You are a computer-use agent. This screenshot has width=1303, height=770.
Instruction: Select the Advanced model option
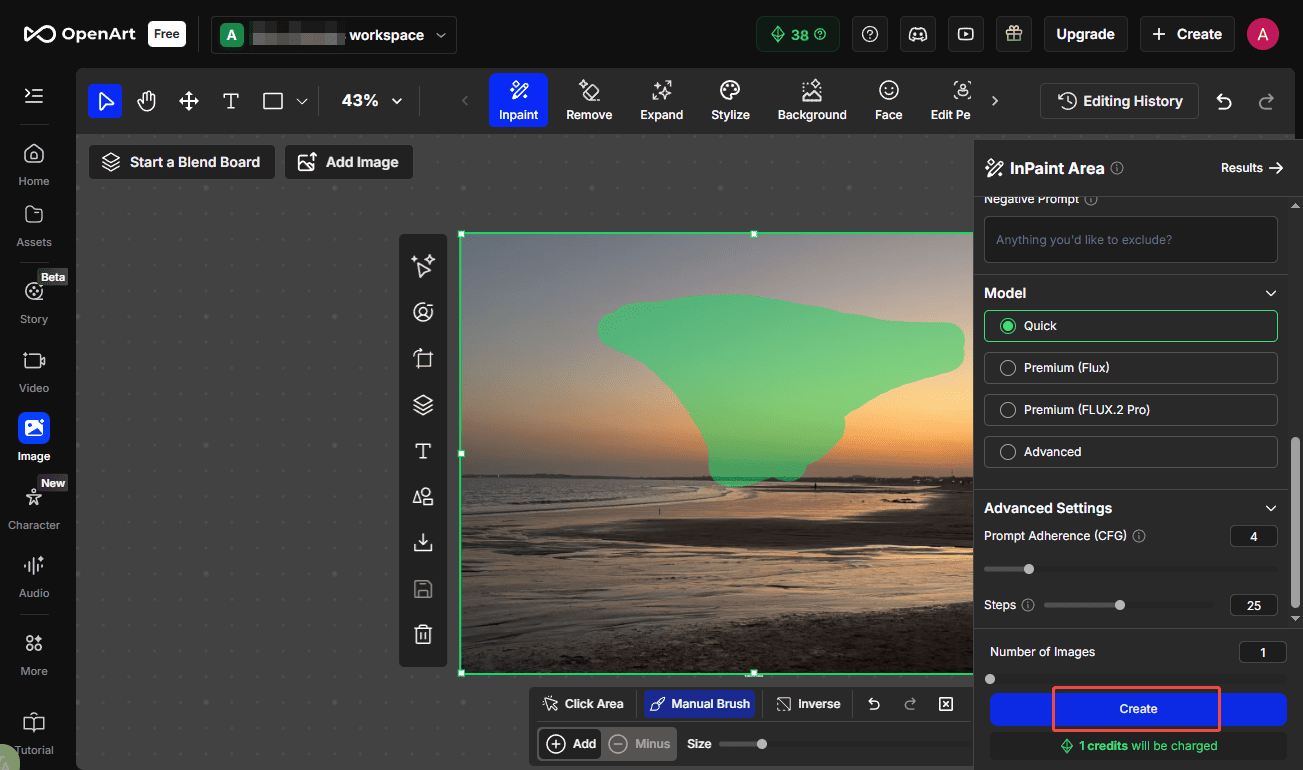(1008, 451)
